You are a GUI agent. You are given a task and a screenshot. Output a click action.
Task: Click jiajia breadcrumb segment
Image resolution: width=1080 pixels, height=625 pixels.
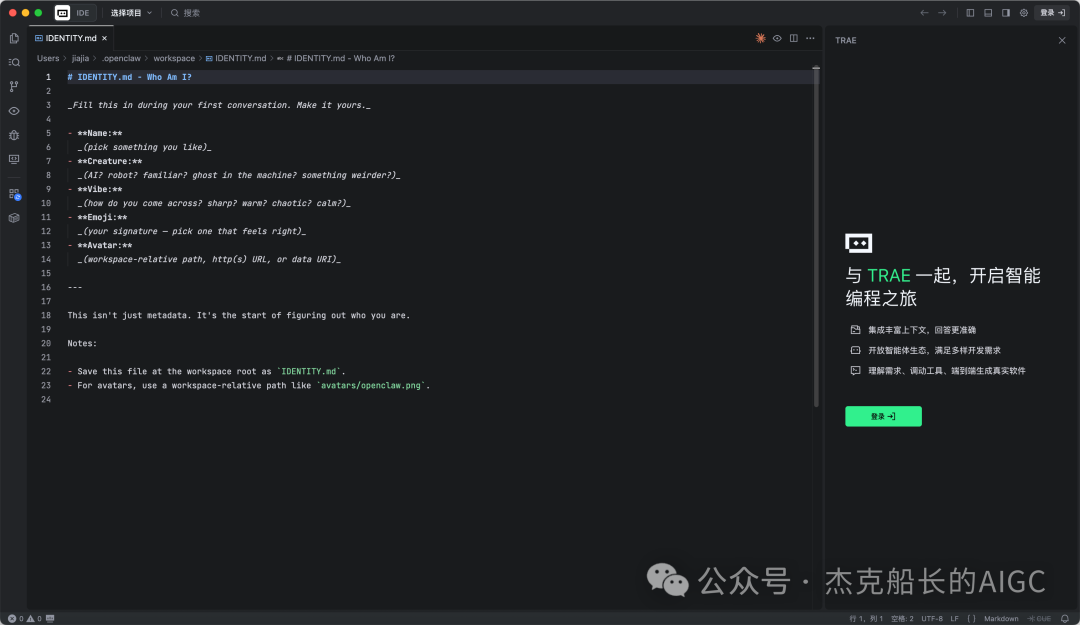click(x=80, y=59)
